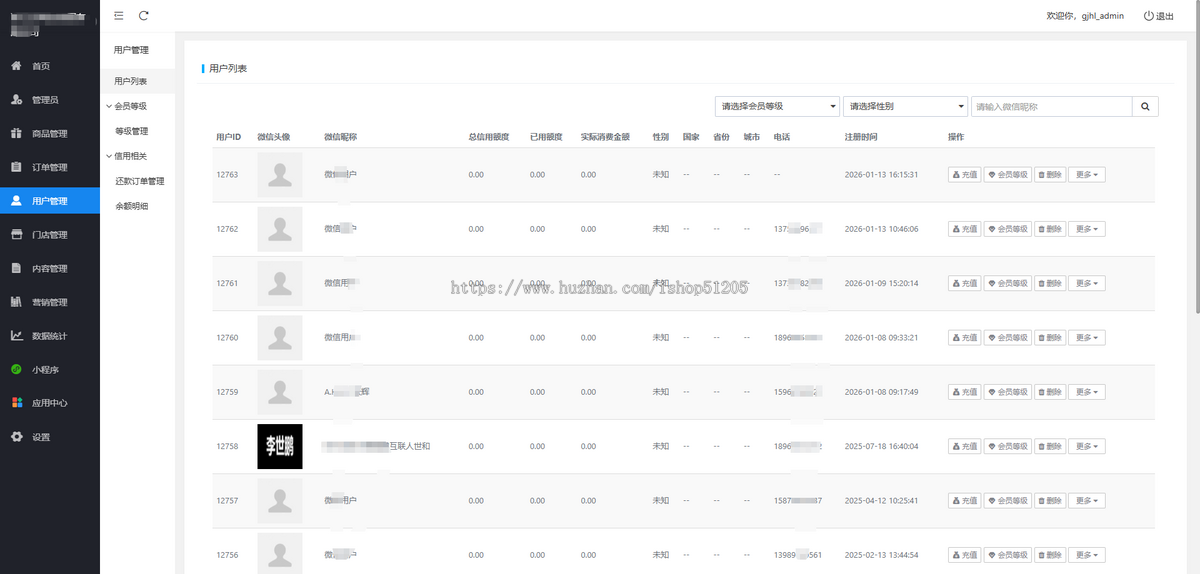1200x574 pixels.
Task: Click the 实际消费金额 column header
Action: pyautogui.click(x=605, y=136)
